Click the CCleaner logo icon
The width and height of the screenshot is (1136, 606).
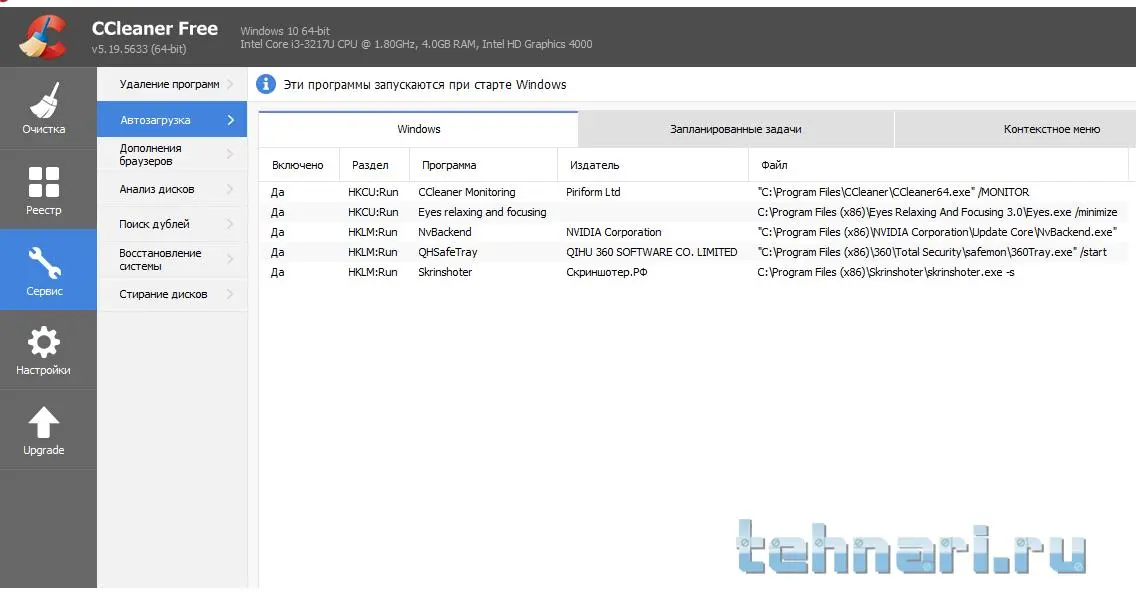43,36
